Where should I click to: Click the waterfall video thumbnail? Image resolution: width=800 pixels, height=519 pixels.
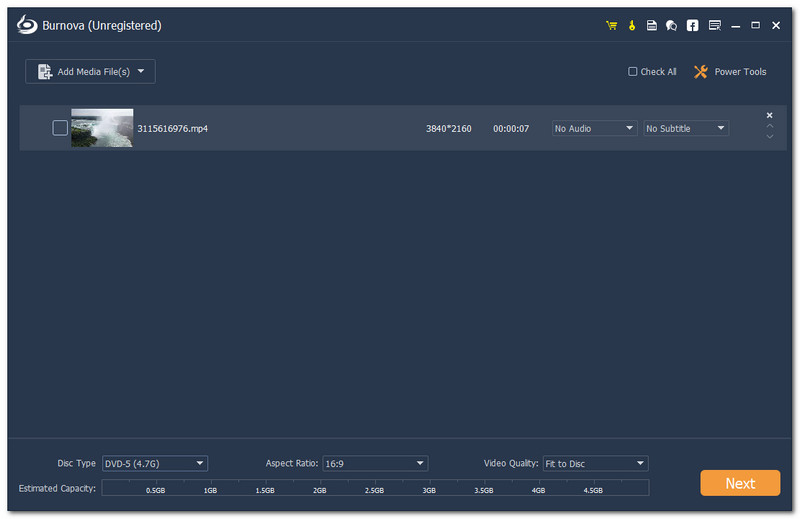102,128
